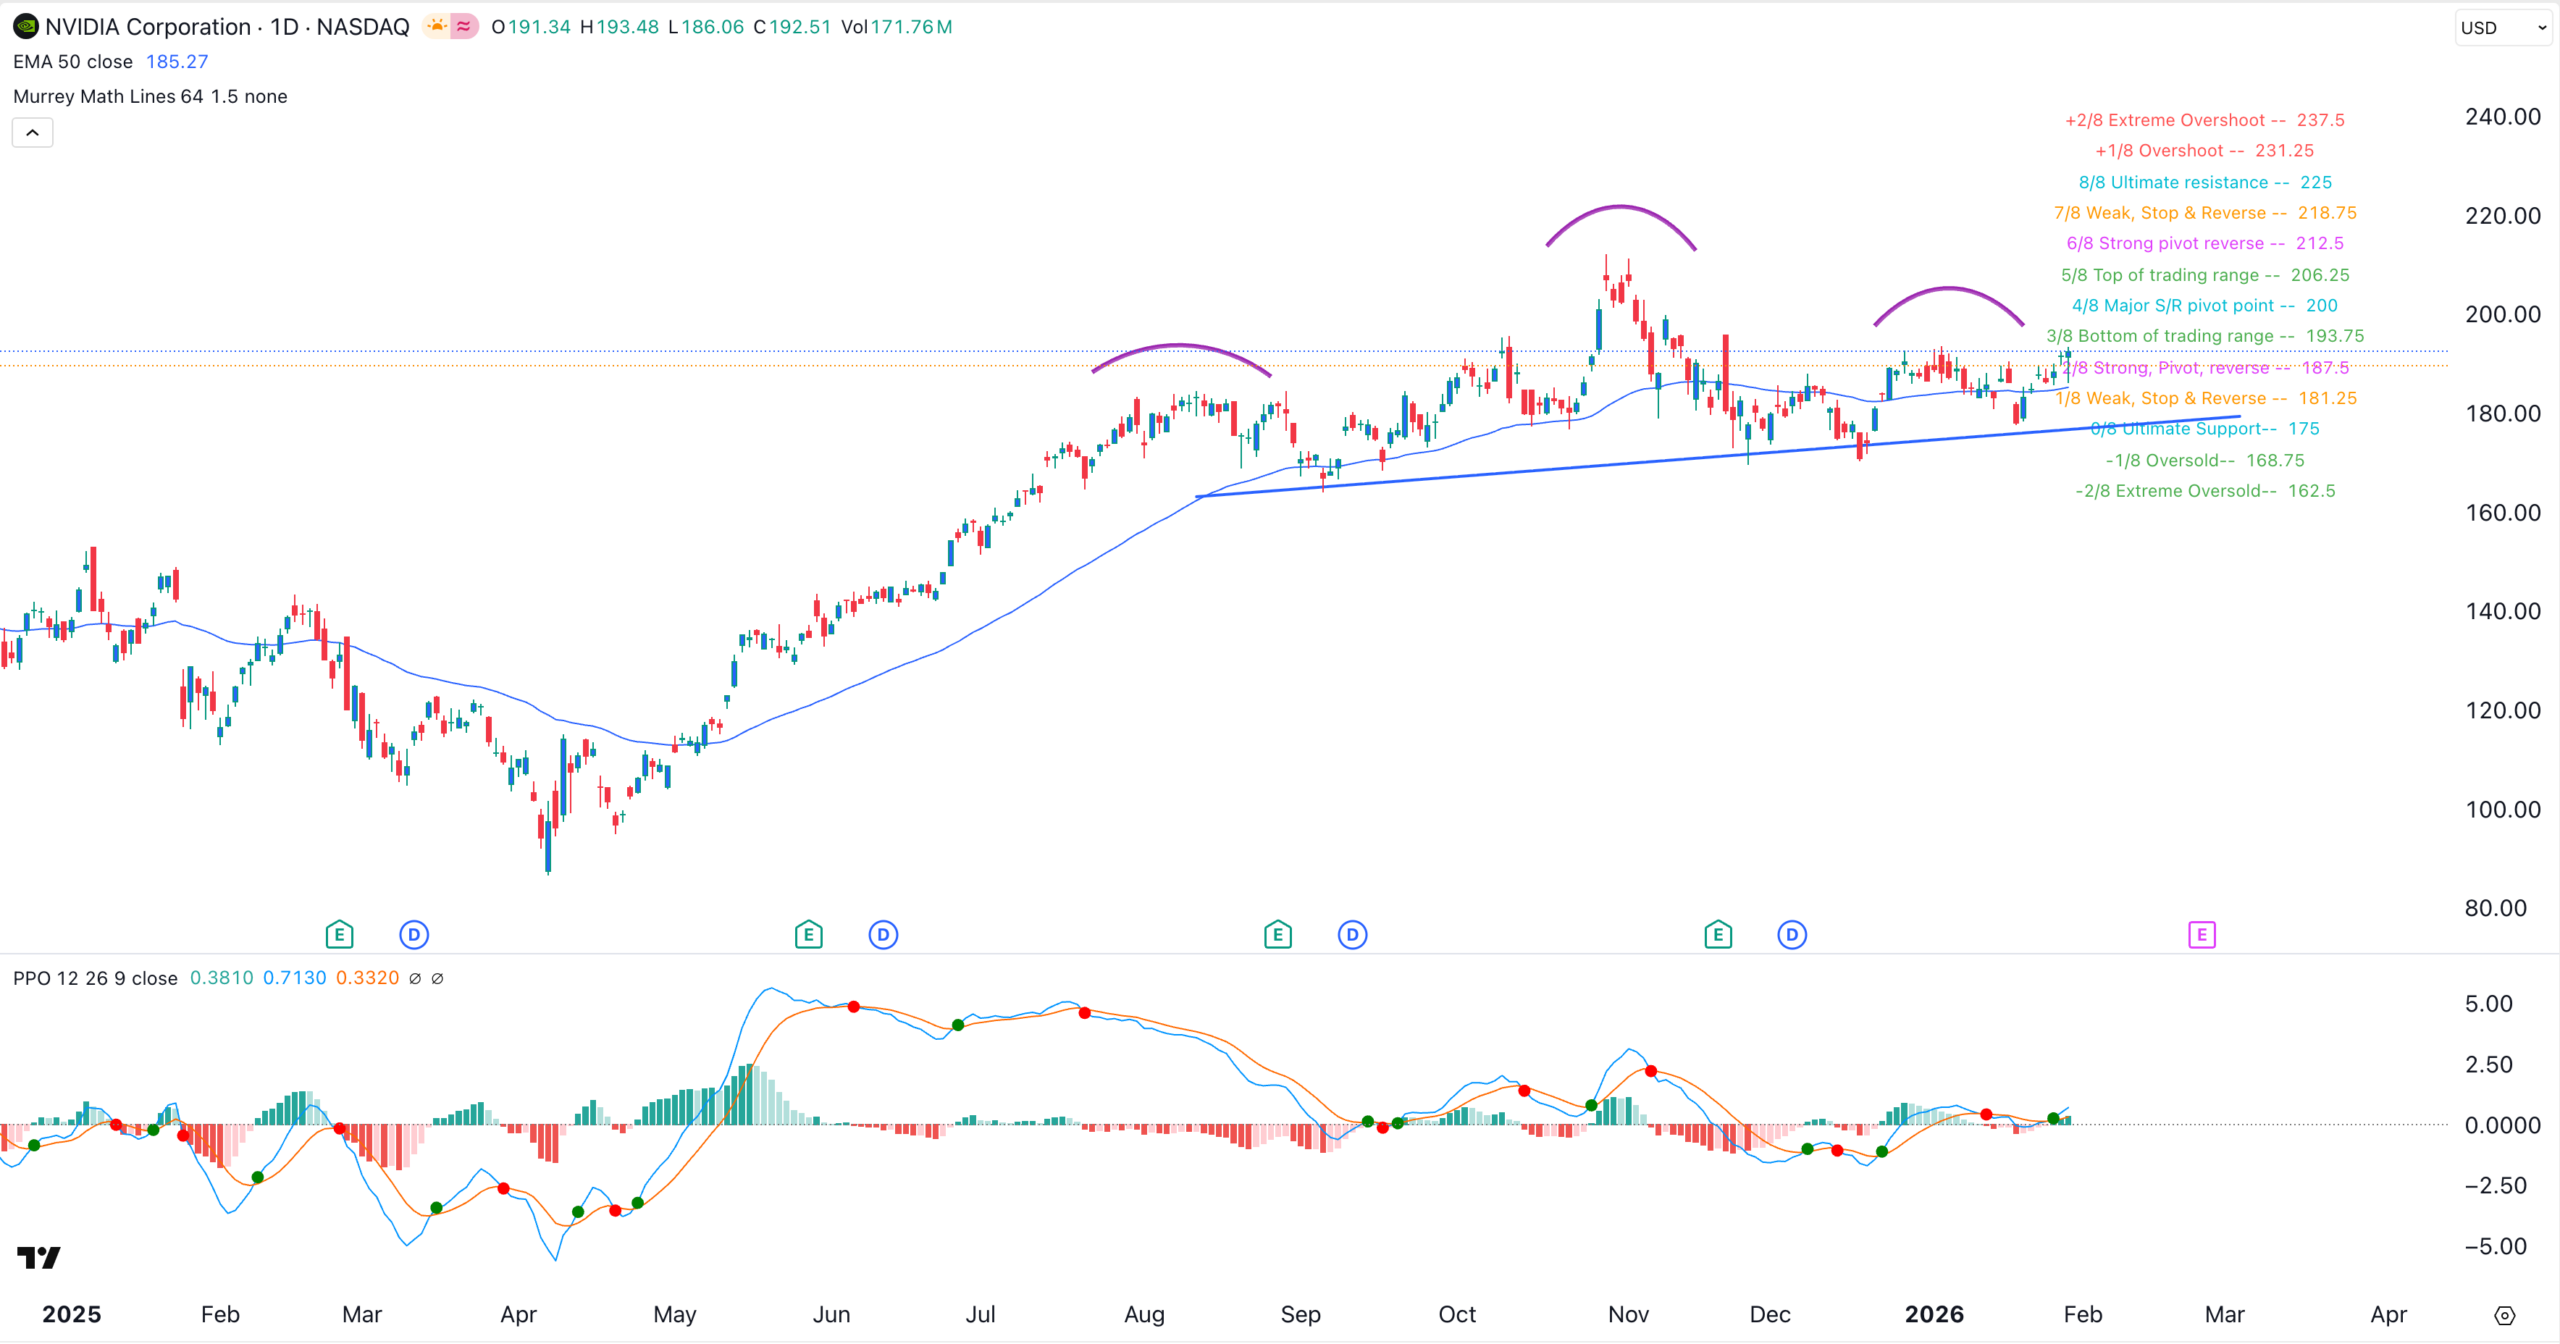Click the pre-market sun session icon

pyautogui.click(x=437, y=27)
